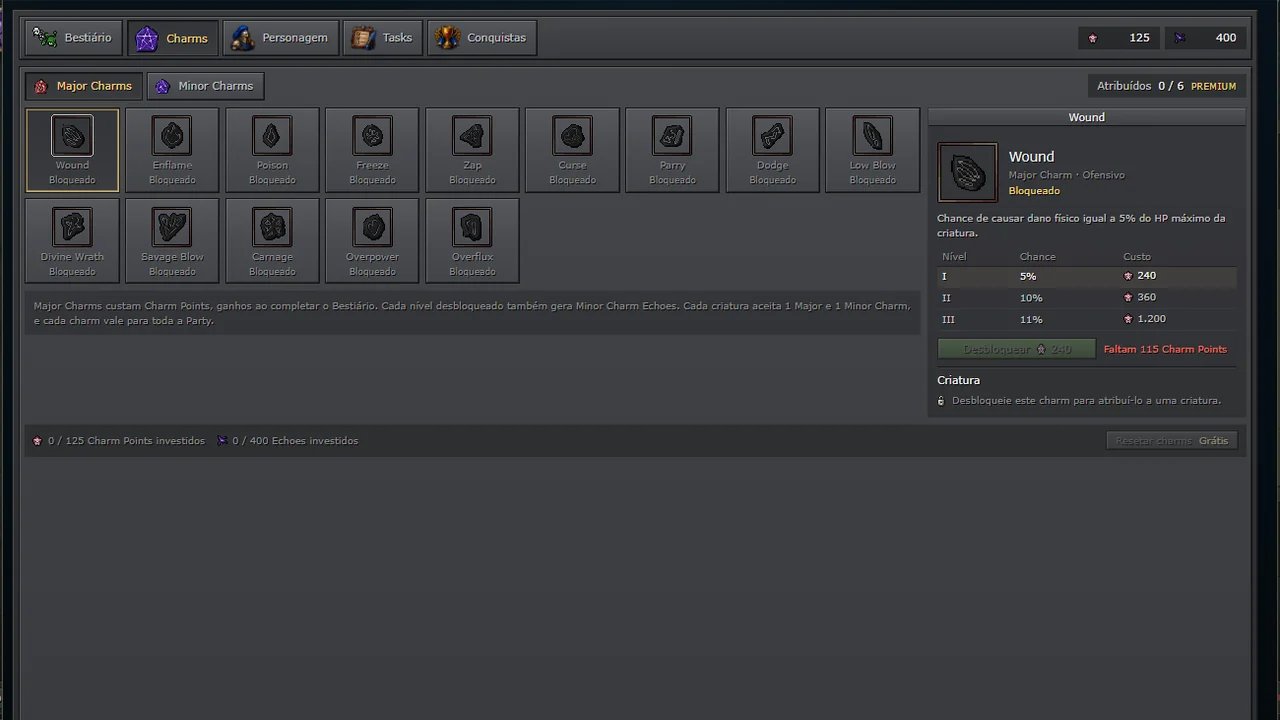The width and height of the screenshot is (1280, 720).
Task: Select the Low Blow charm tile
Action: pos(872,150)
